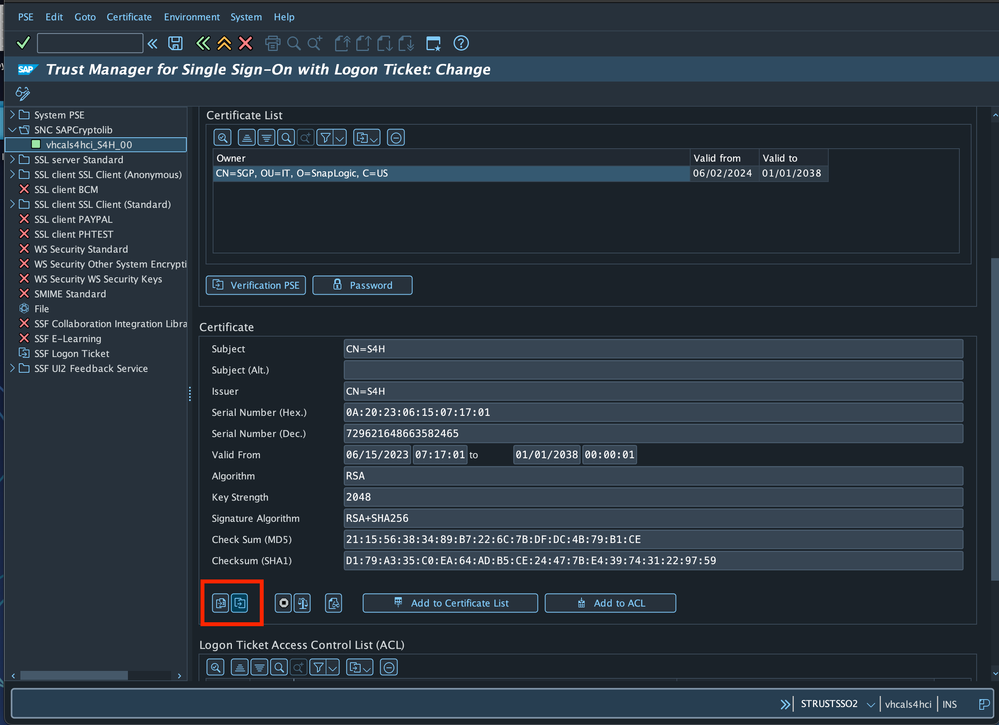999x725 pixels.
Task: Open filter dropdown arrow in ACL toolbar
Action: pyautogui.click(x=333, y=667)
